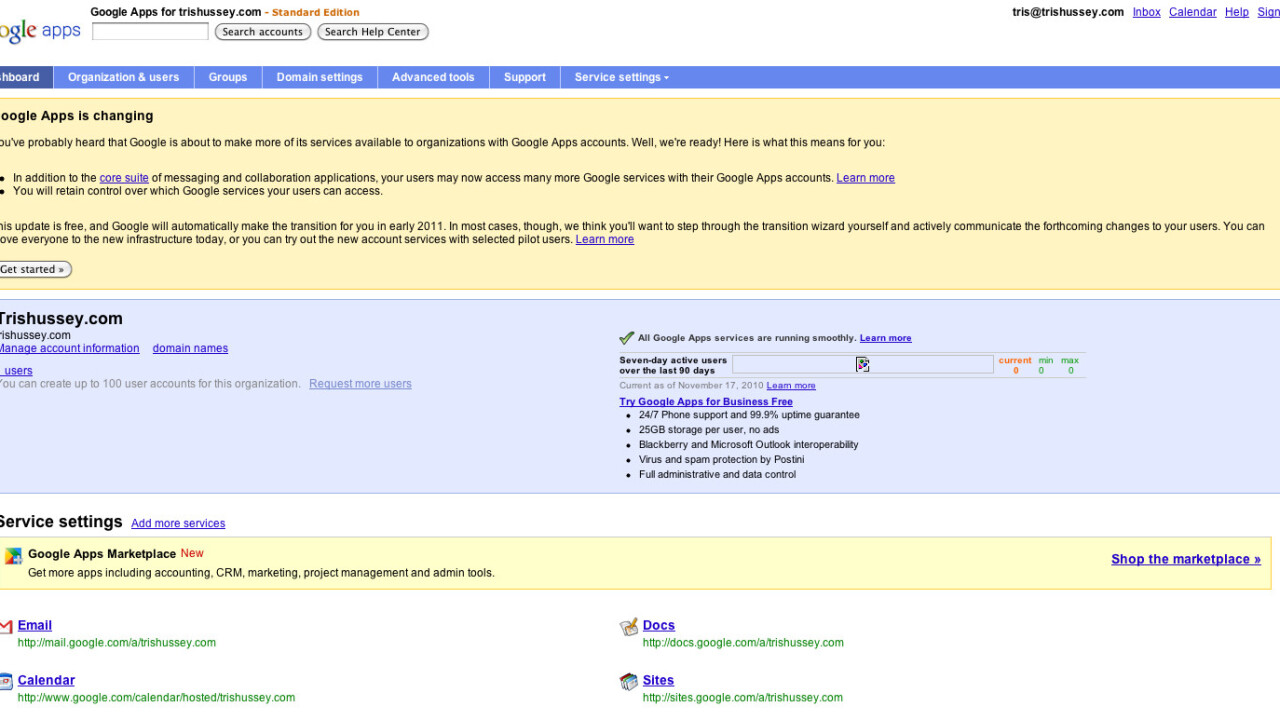Open the Shop the marketplace link
The height and width of the screenshot is (720, 1280).
click(x=1185, y=559)
